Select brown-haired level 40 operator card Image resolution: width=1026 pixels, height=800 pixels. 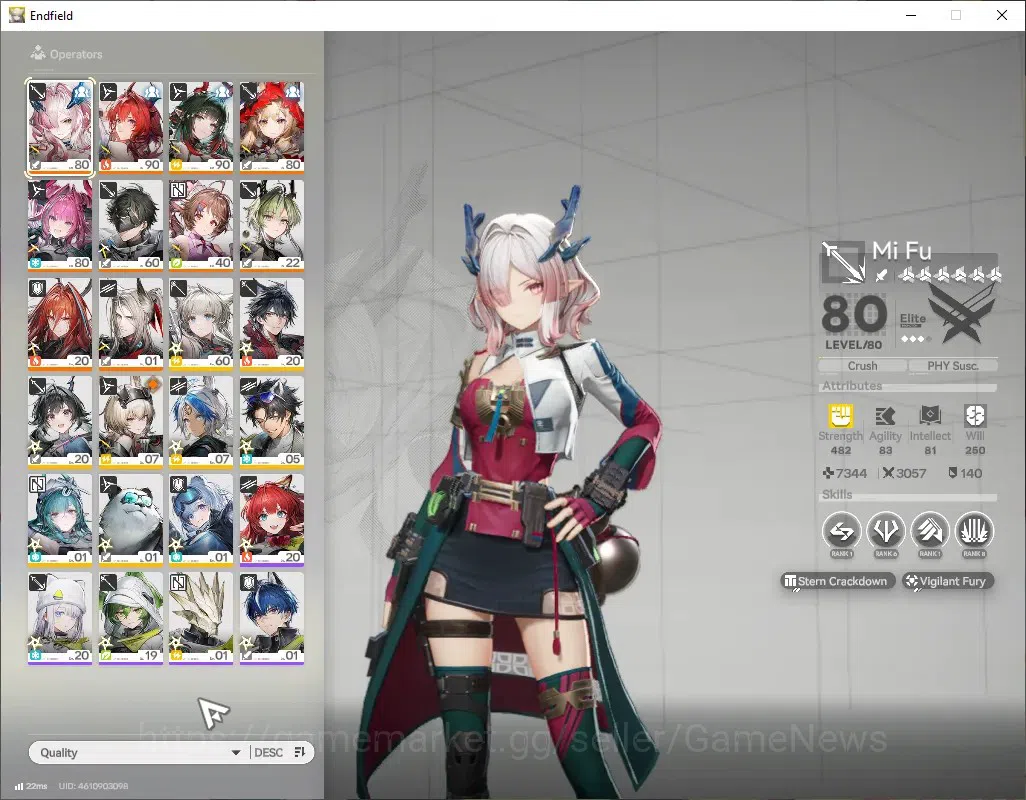coord(201,225)
